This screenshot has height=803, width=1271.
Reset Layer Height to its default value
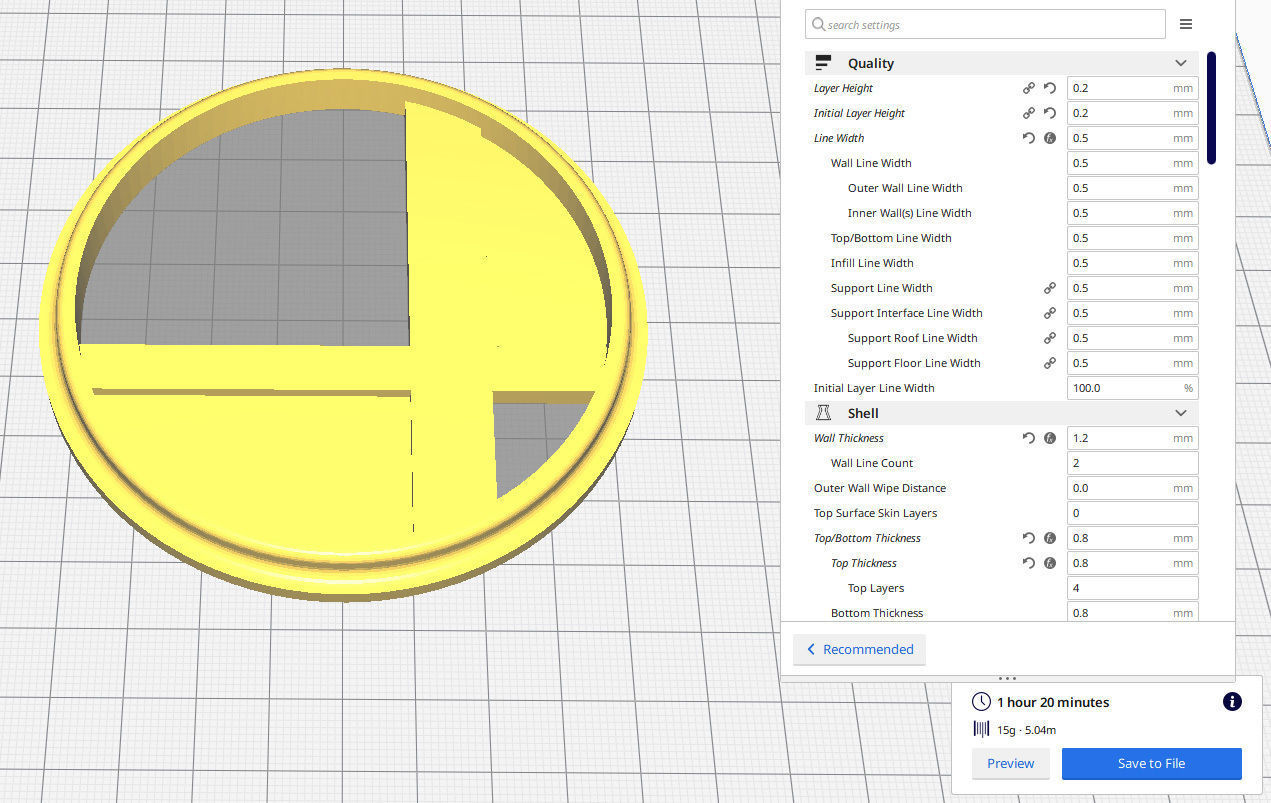(x=1050, y=88)
